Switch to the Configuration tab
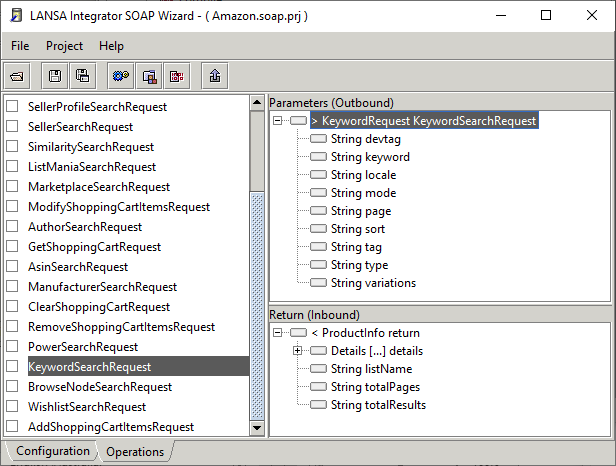This screenshot has height=466, width=616. (x=53, y=451)
